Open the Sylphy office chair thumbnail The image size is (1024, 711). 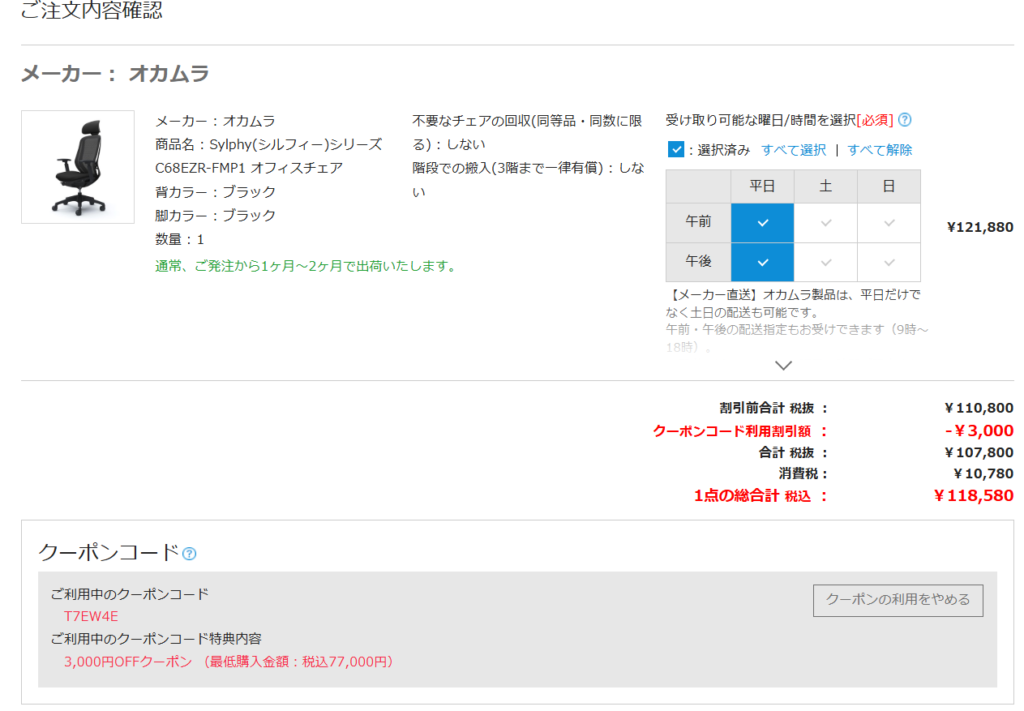click(x=78, y=167)
